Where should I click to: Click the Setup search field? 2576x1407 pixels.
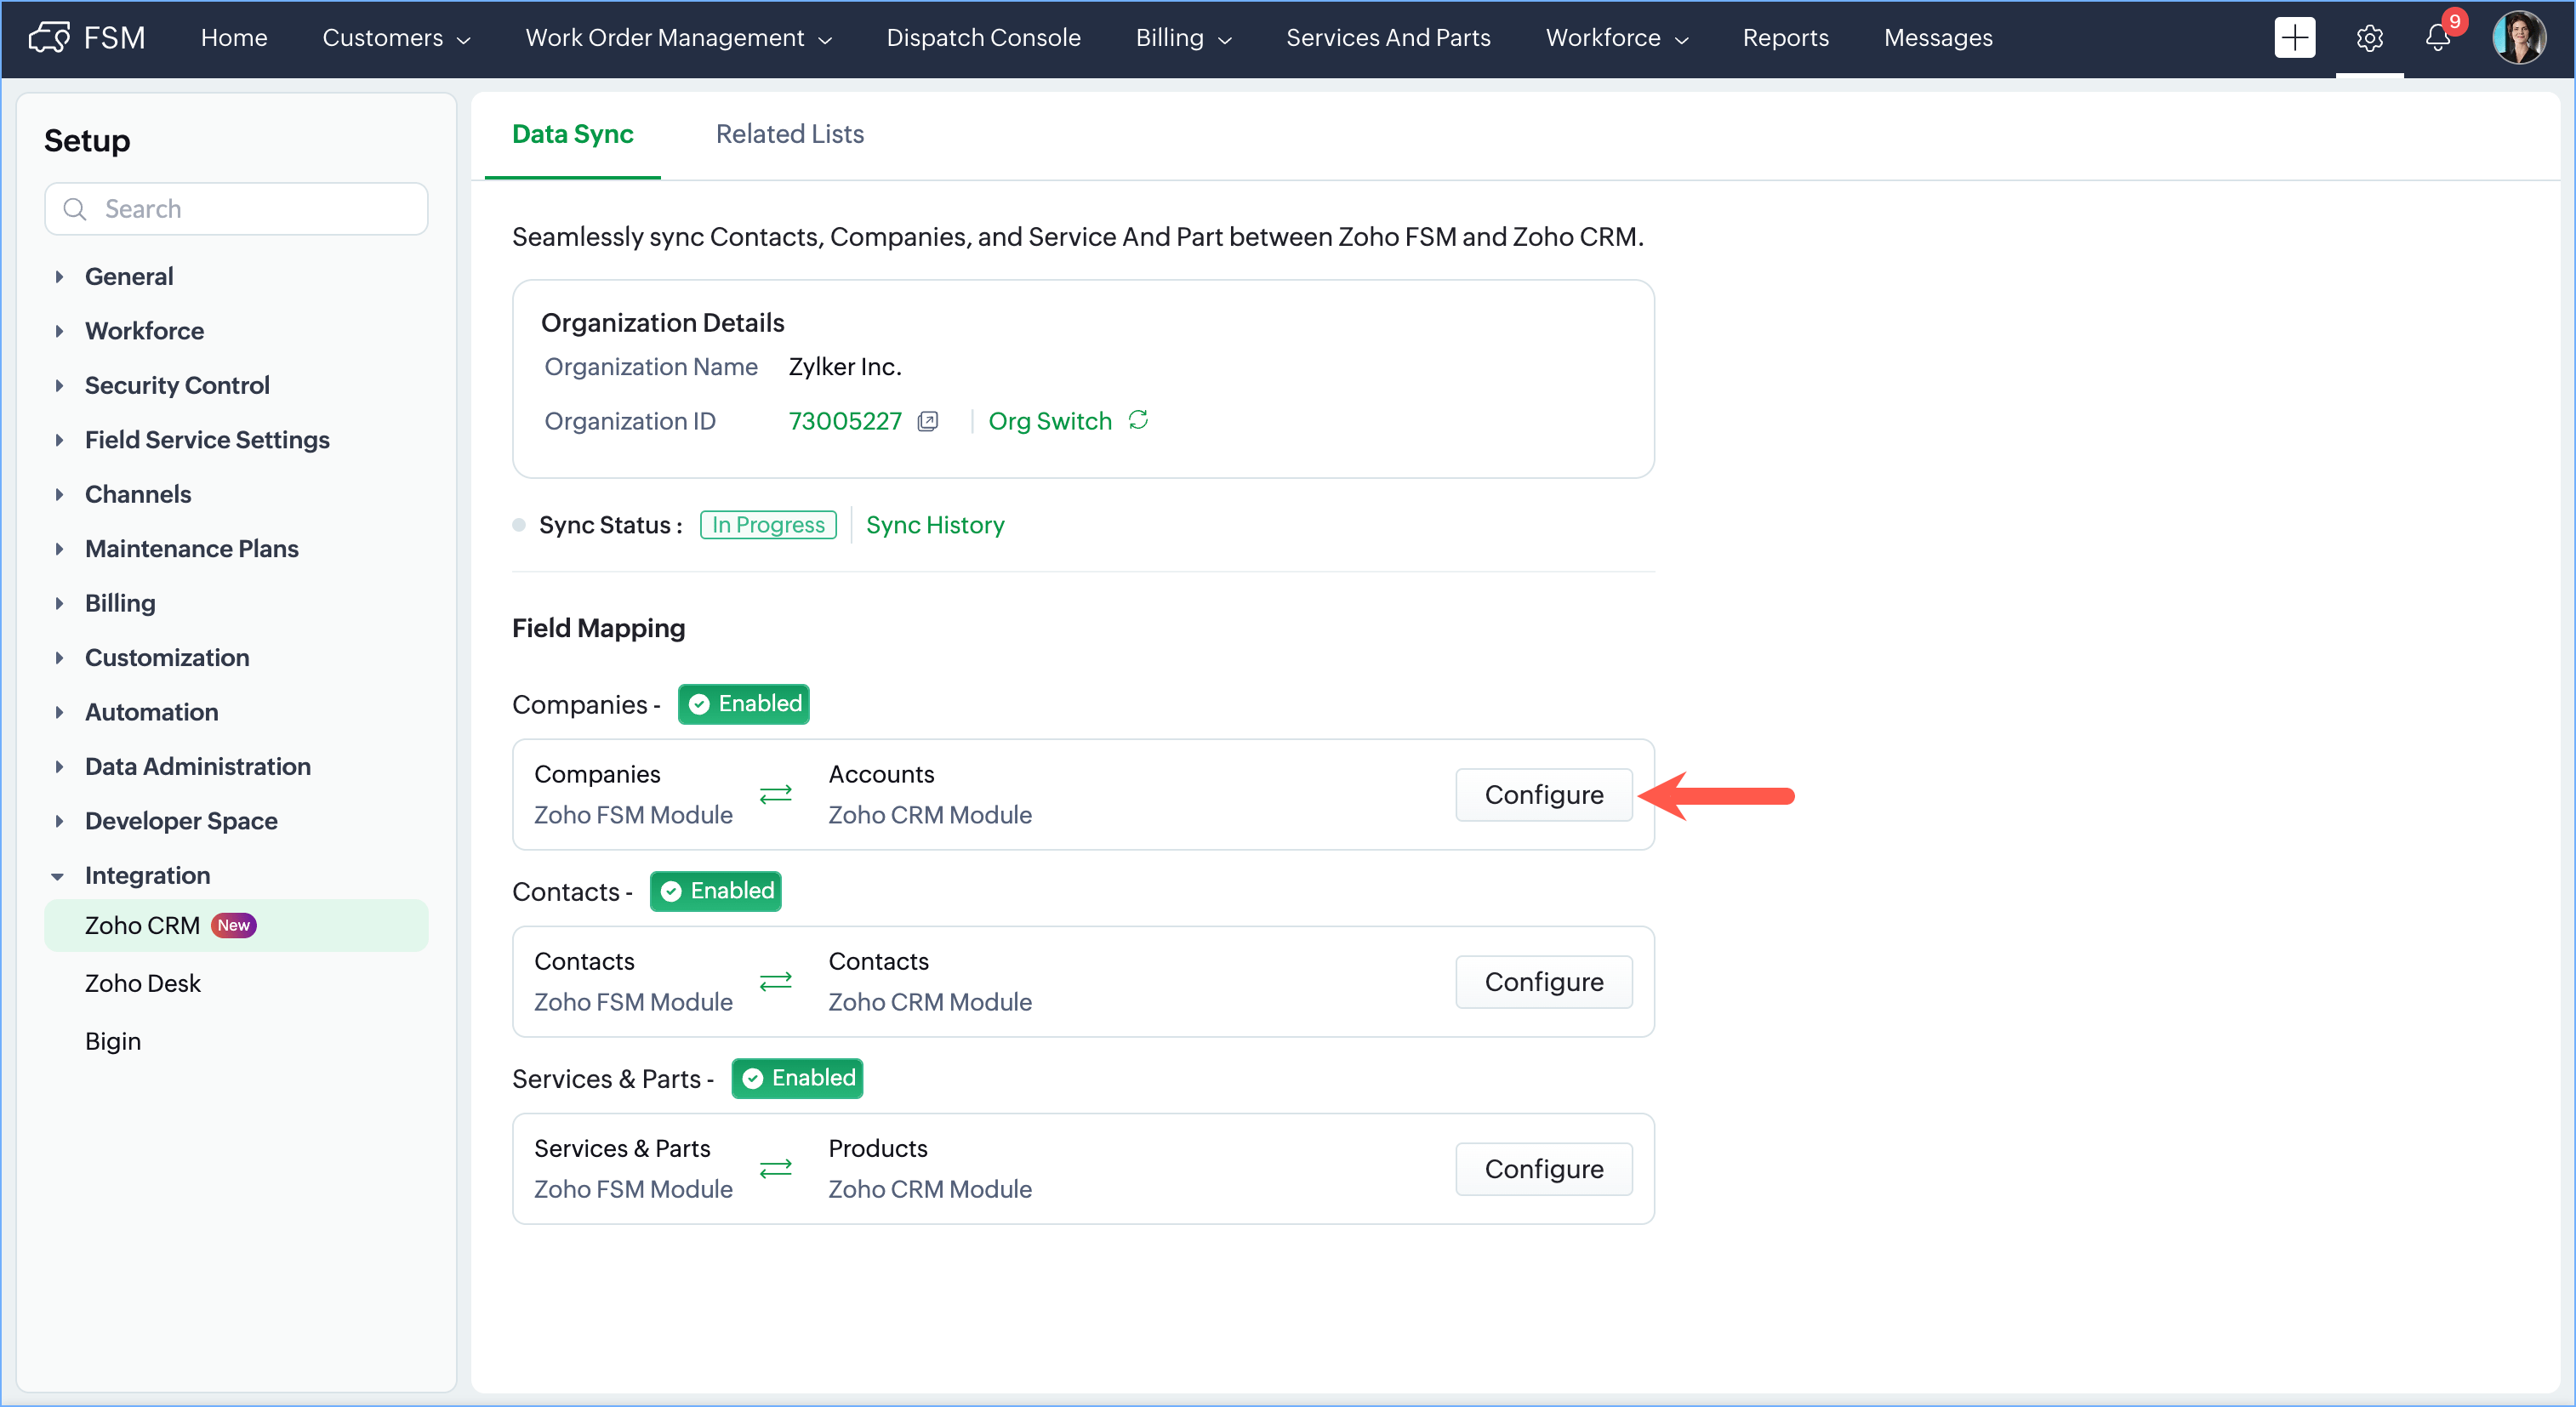tap(237, 209)
